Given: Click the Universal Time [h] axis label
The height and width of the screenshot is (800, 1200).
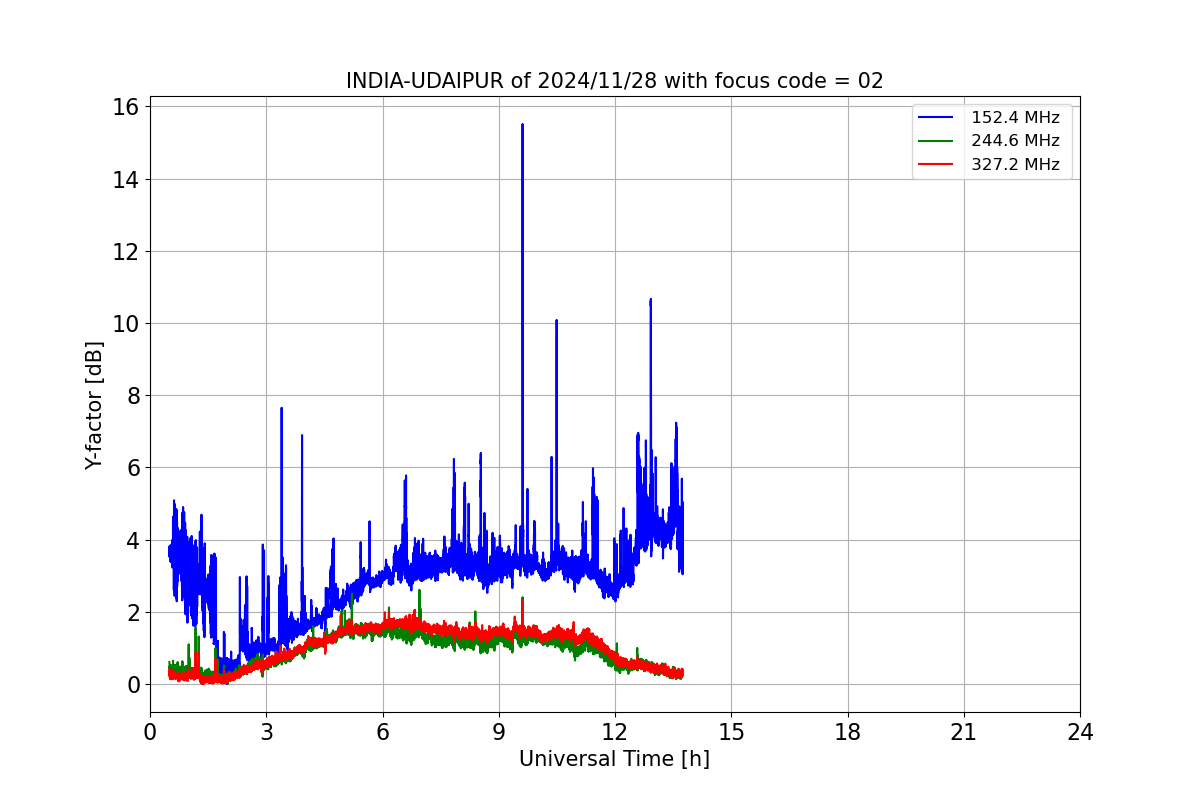Looking at the screenshot, I should (x=614, y=759).
